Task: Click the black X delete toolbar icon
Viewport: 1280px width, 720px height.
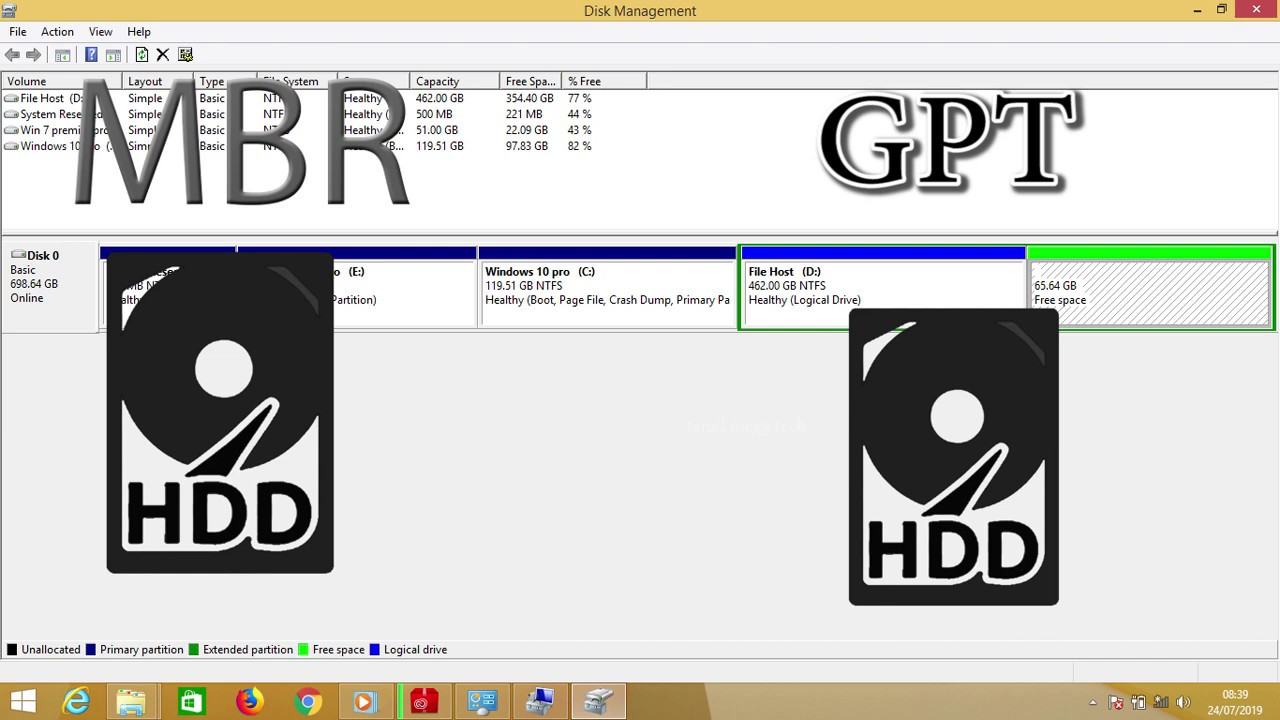Action: (163, 55)
